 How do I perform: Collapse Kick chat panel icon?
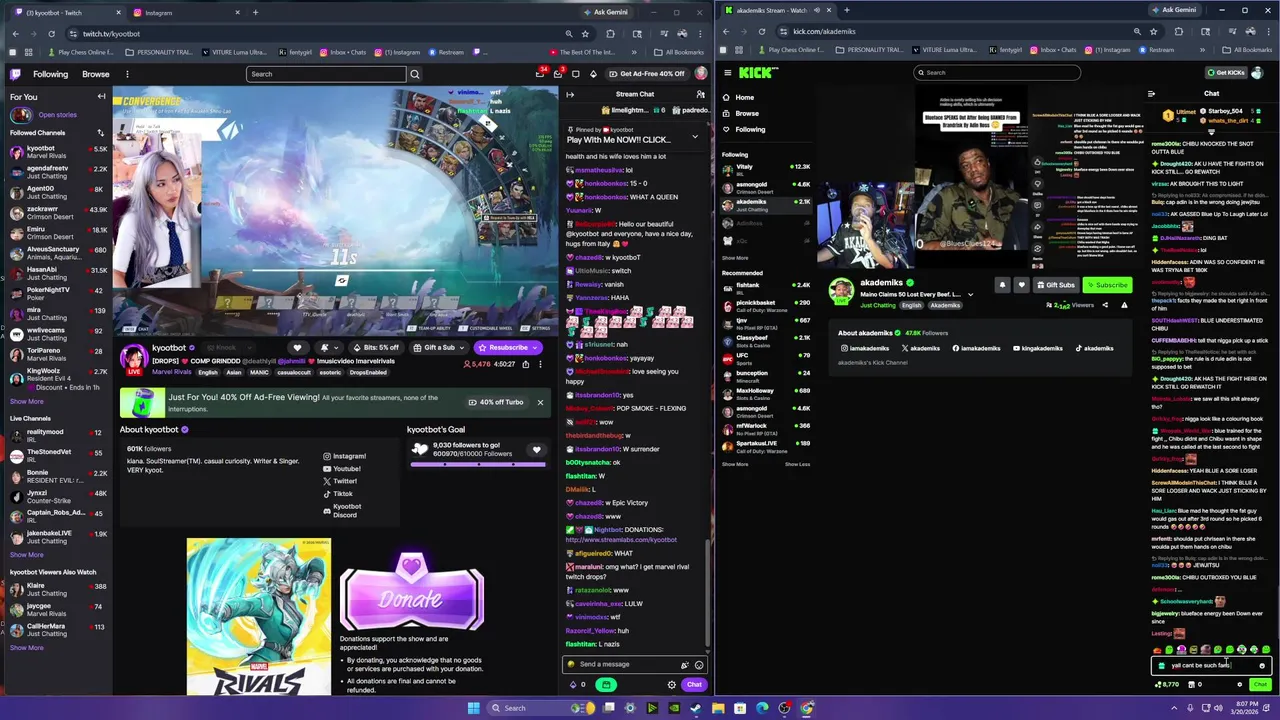point(1151,94)
